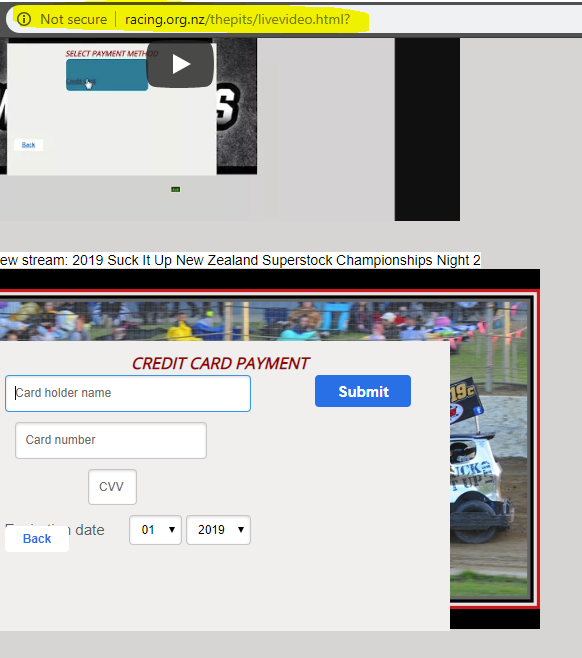Click the Back link inside the video preview
Screen dimensions: 582x658
pyautogui.click(x=28, y=145)
